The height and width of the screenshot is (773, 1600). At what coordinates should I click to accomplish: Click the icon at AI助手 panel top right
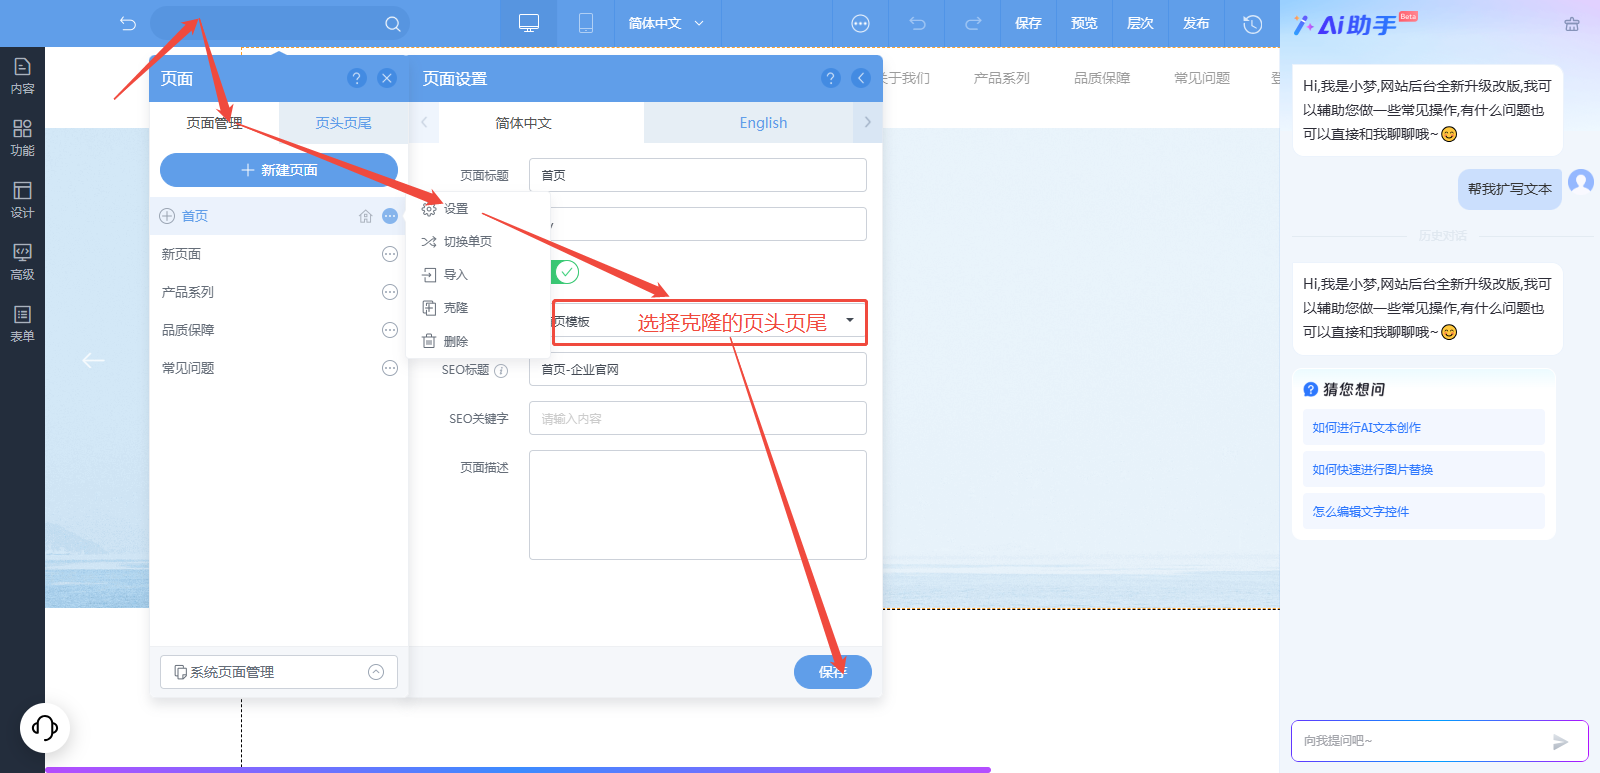[x=1572, y=24]
